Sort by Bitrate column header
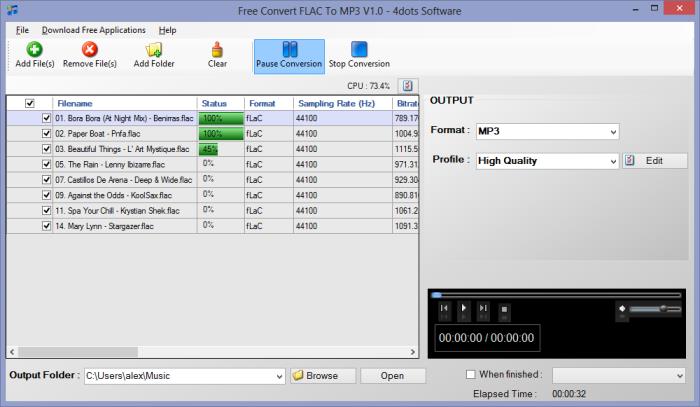 (x=405, y=104)
